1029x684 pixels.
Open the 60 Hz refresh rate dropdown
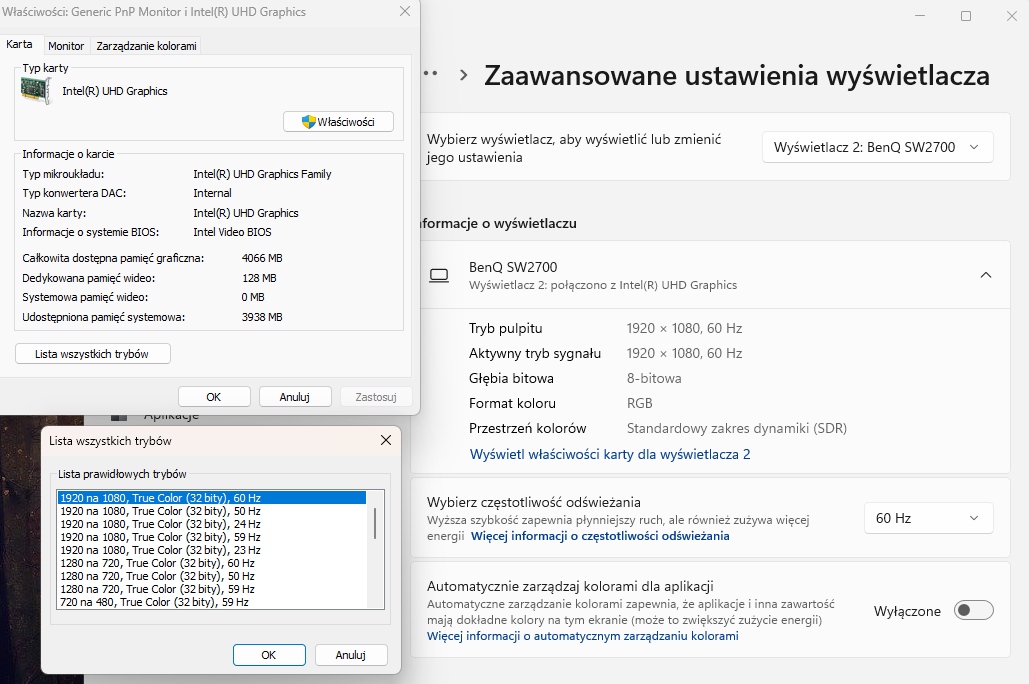coord(928,518)
